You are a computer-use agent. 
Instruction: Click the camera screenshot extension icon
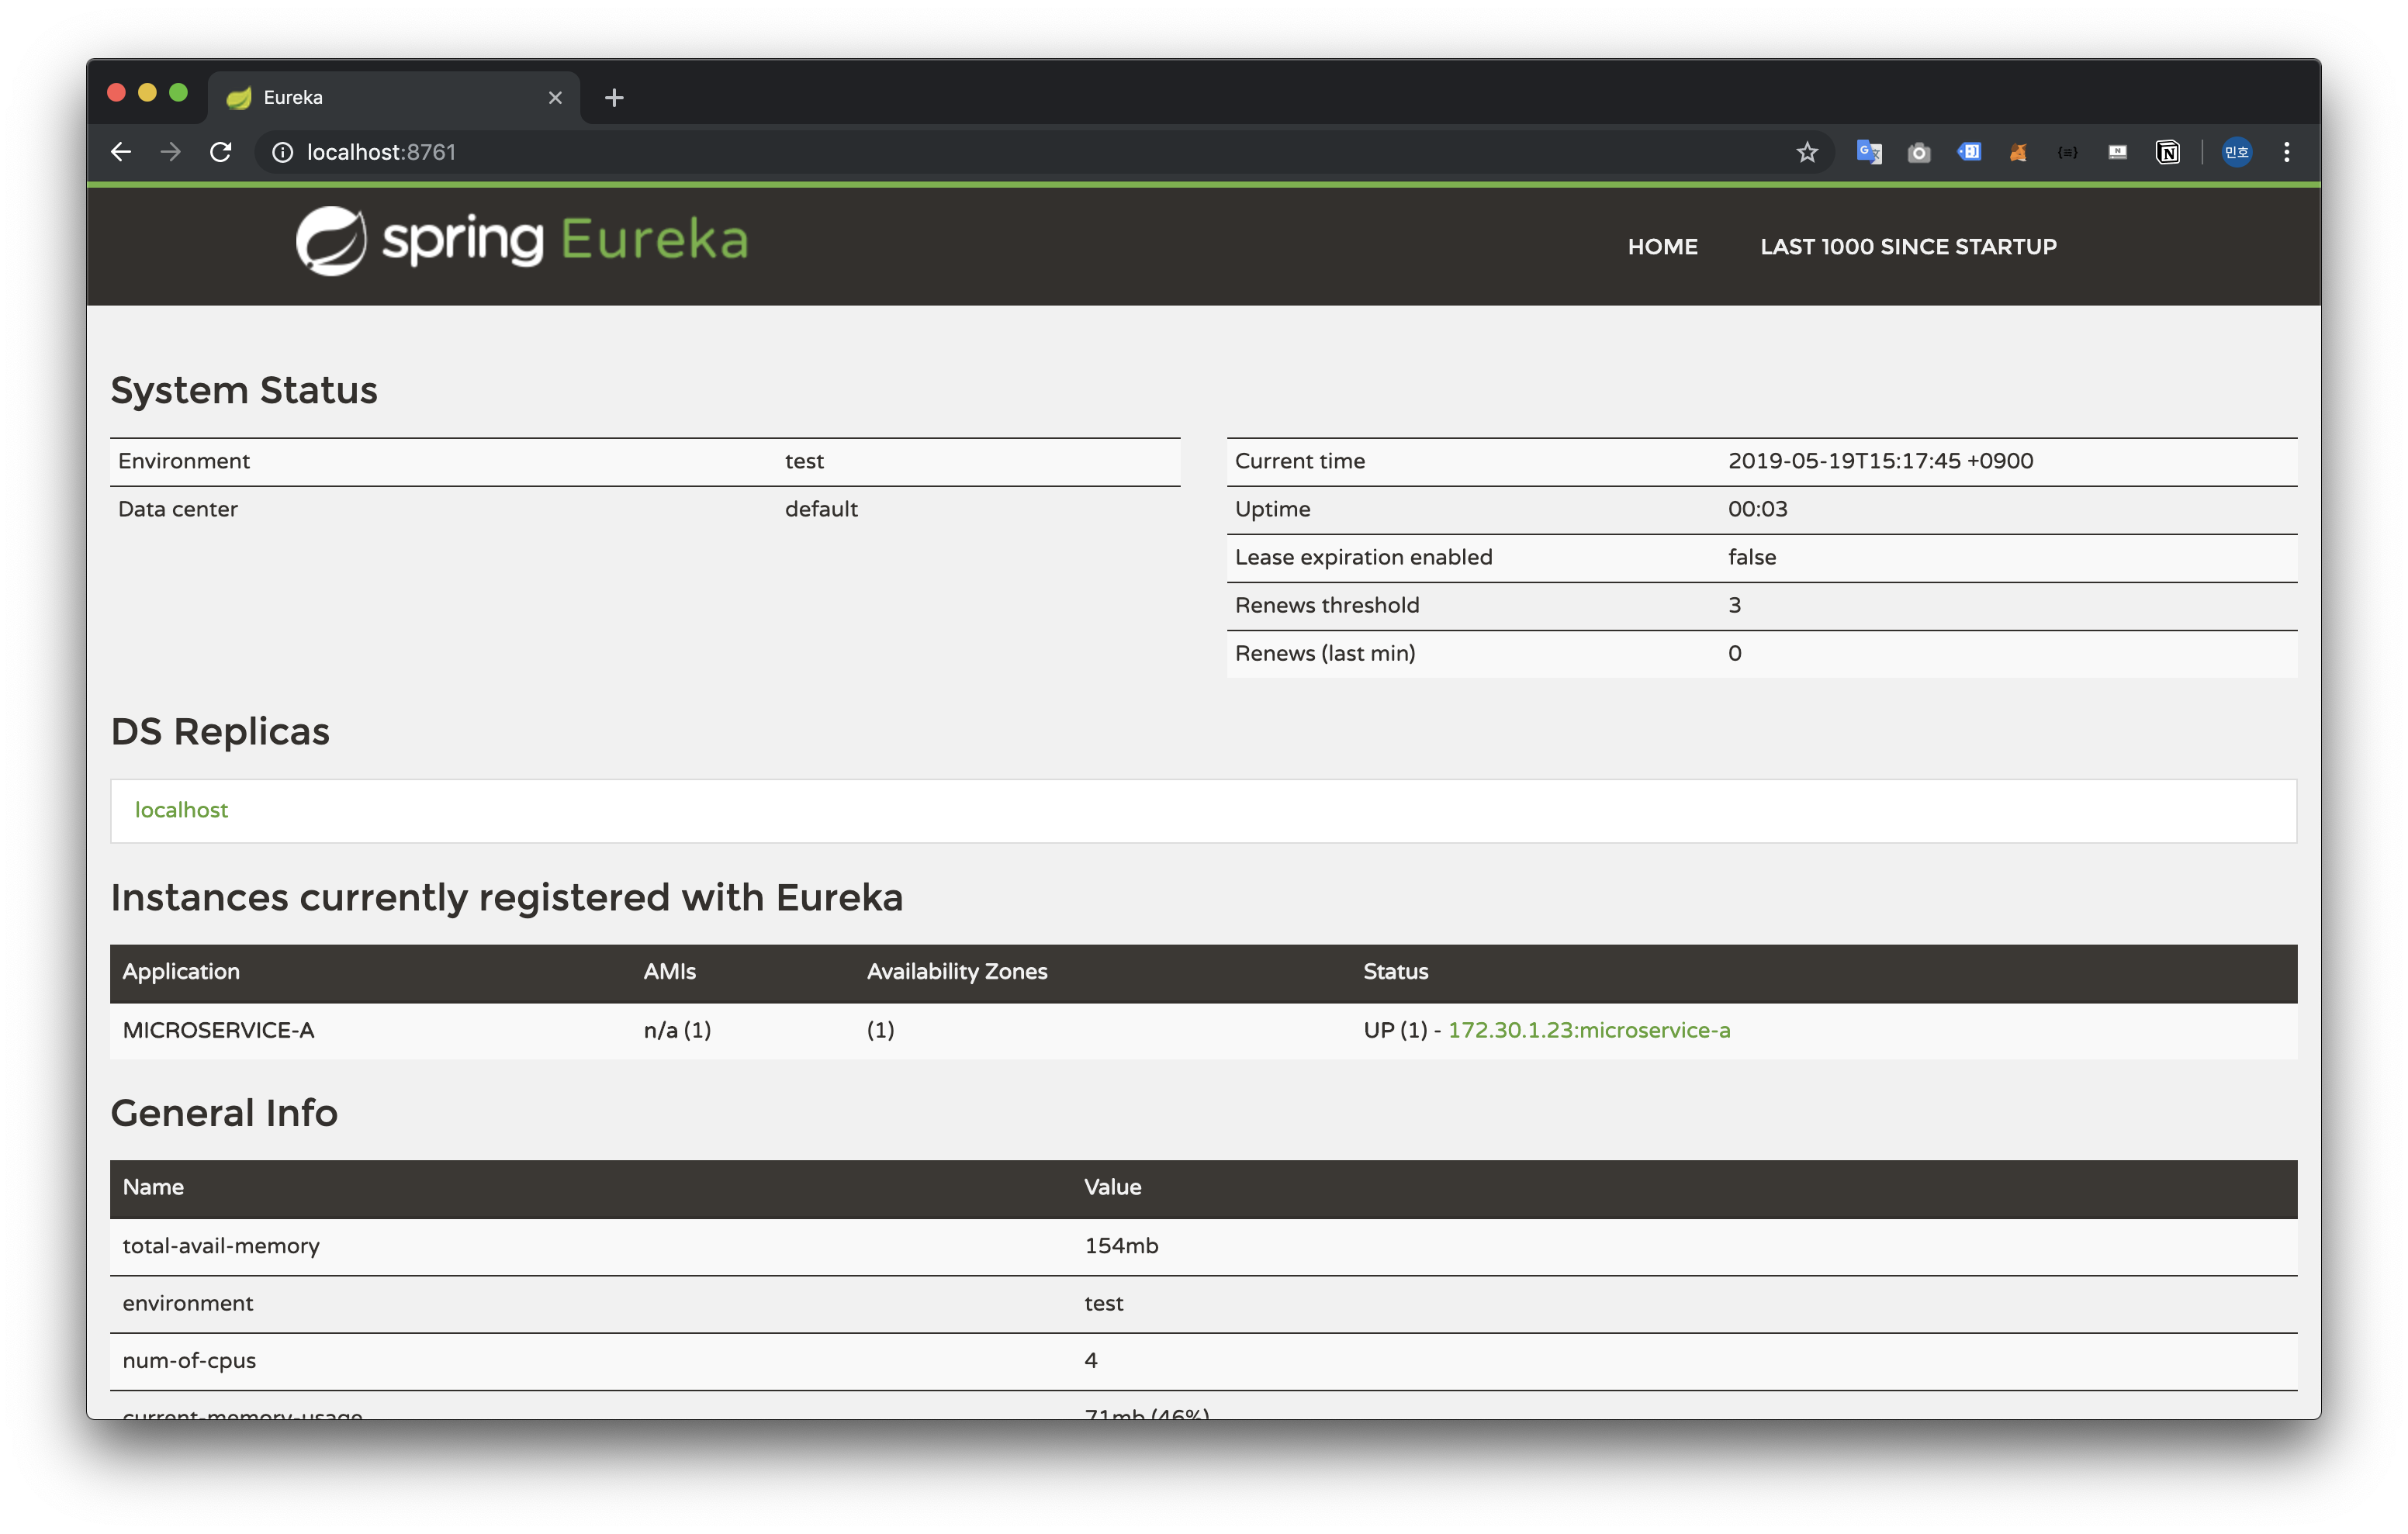click(x=1918, y=152)
